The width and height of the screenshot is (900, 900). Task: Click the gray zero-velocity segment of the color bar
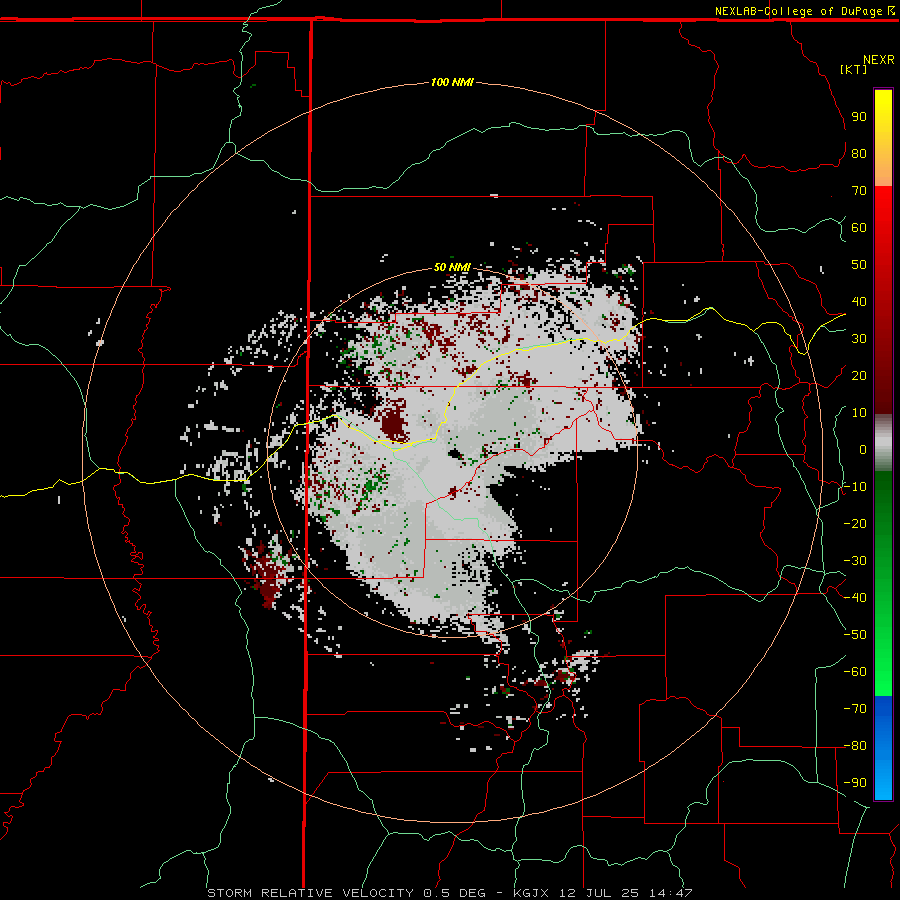tap(883, 443)
